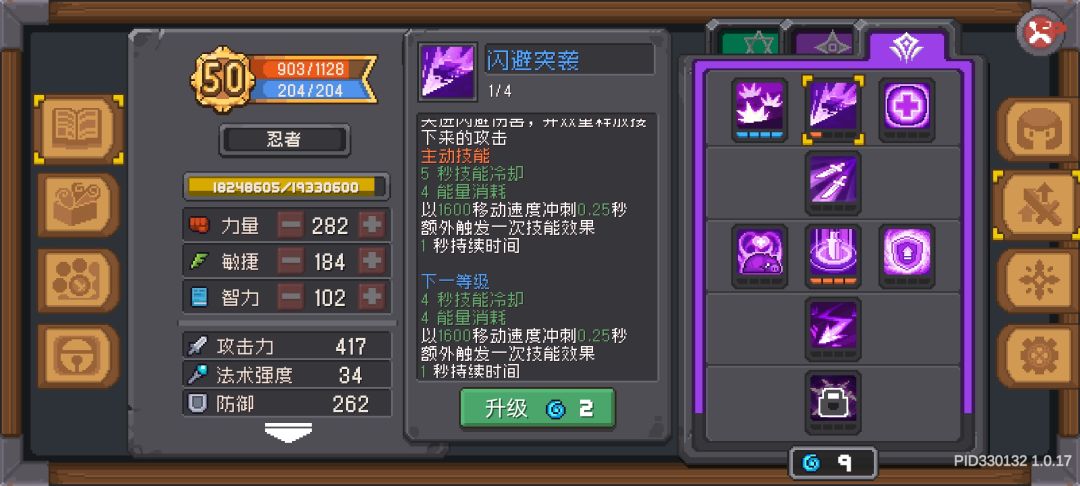Increase 力量 with the plus button
Viewport: 1080px width, 486px height.
click(372, 225)
